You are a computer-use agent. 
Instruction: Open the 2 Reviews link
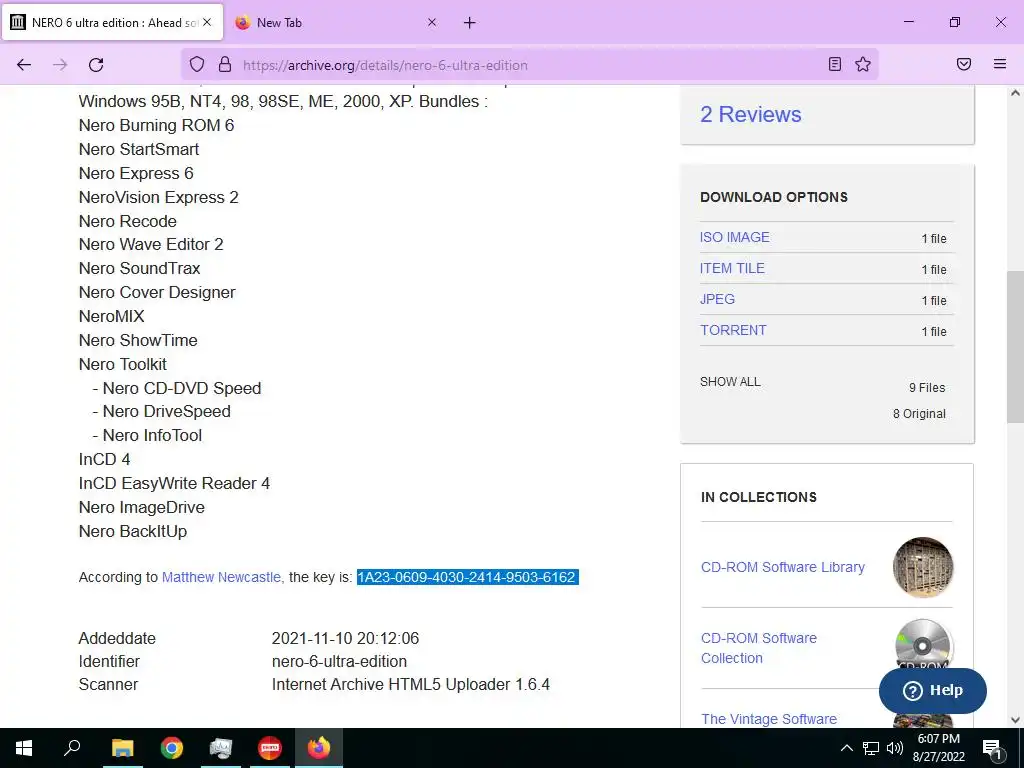[x=750, y=114]
